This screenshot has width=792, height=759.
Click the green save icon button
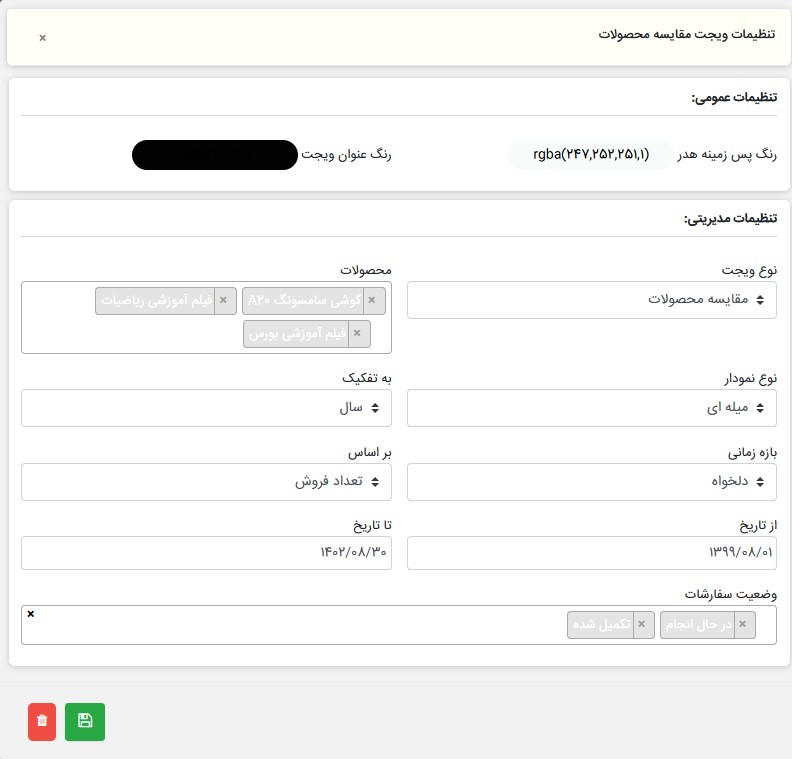click(84, 721)
